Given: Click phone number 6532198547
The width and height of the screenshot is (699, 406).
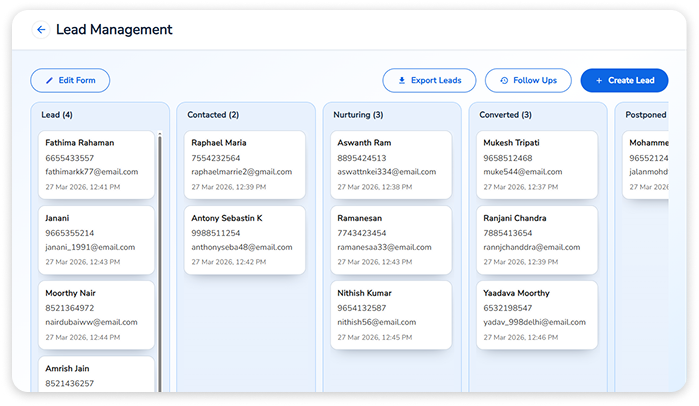Looking at the screenshot, I should click(508, 308).
